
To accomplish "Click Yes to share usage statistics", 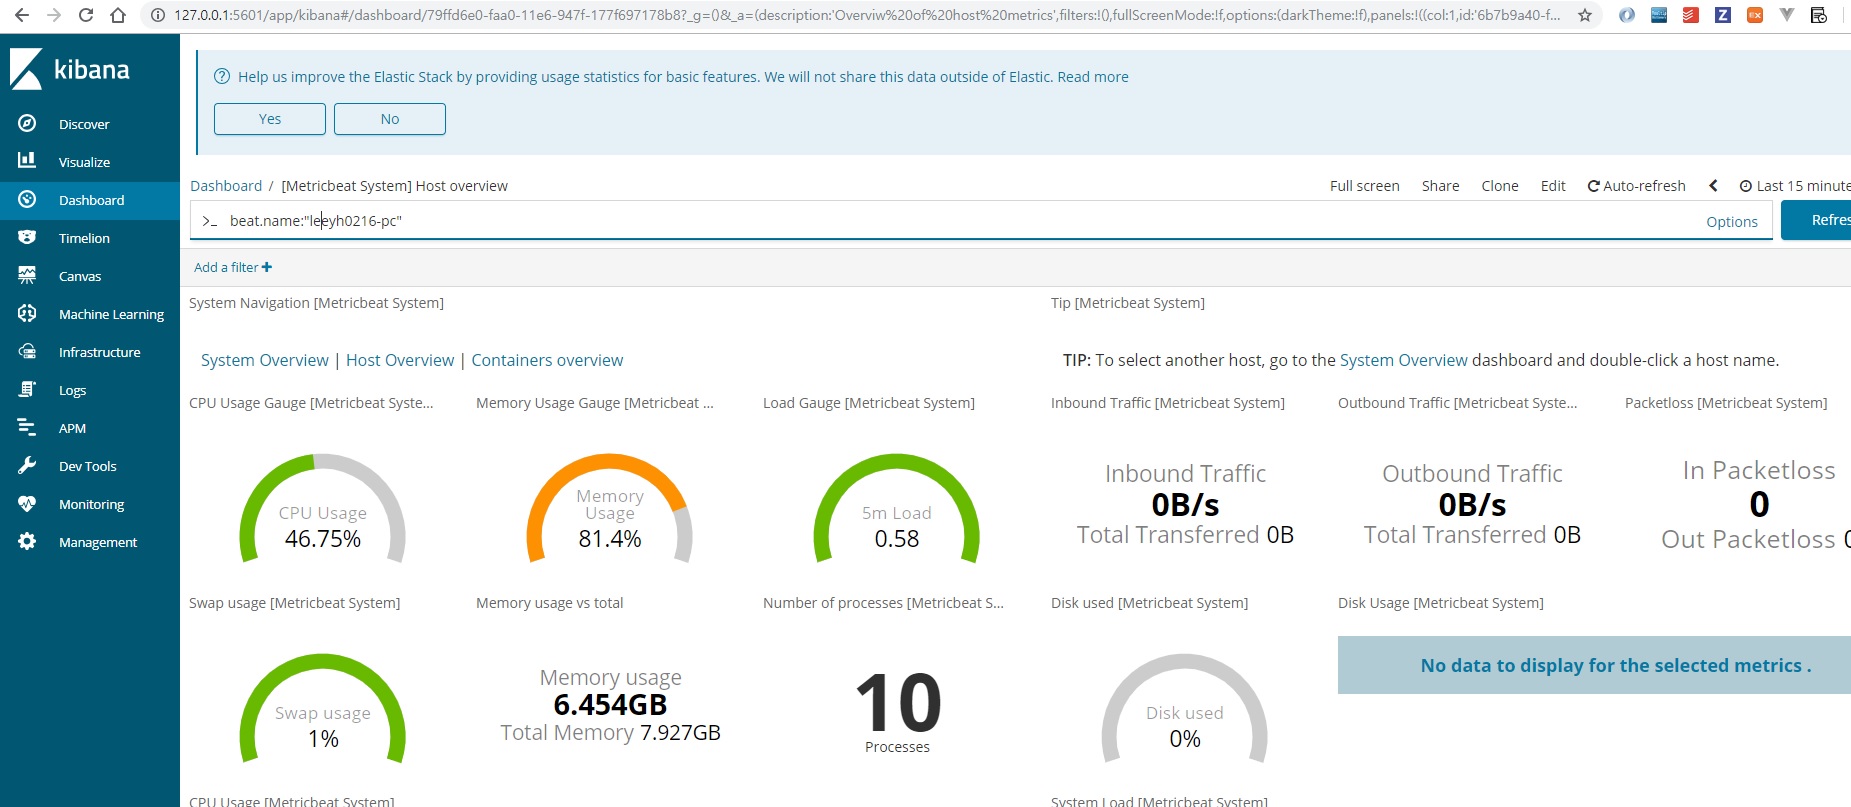I will click(x=270, y=119).
